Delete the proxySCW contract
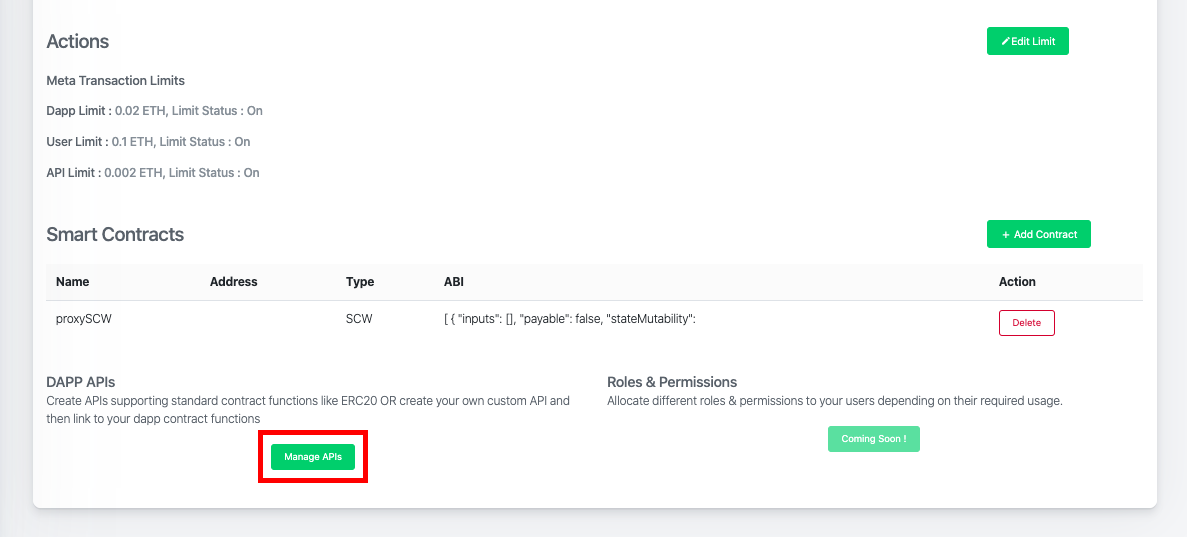This screenshot has width=1187, height=537. tap(1027, 323)
